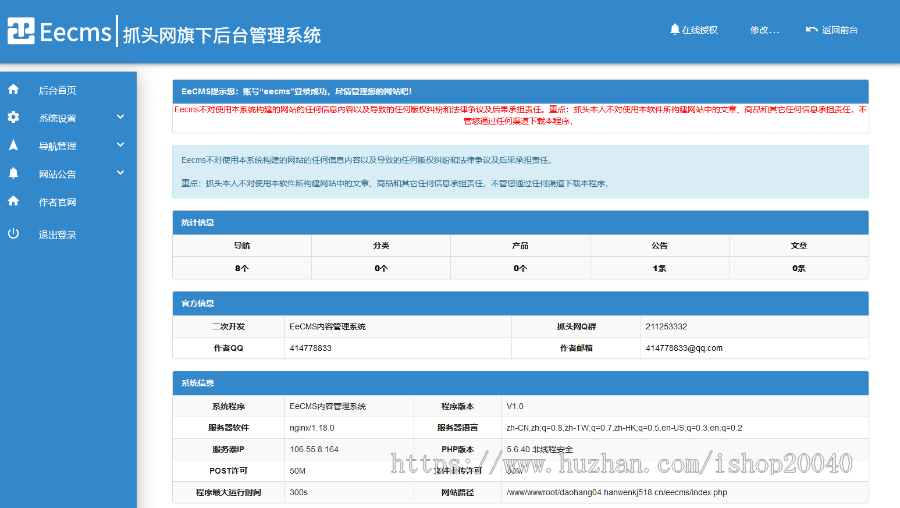This screenshot has height=508, width=900.
Task: Click the QQ group number 211253332
Action: [666, 326]
